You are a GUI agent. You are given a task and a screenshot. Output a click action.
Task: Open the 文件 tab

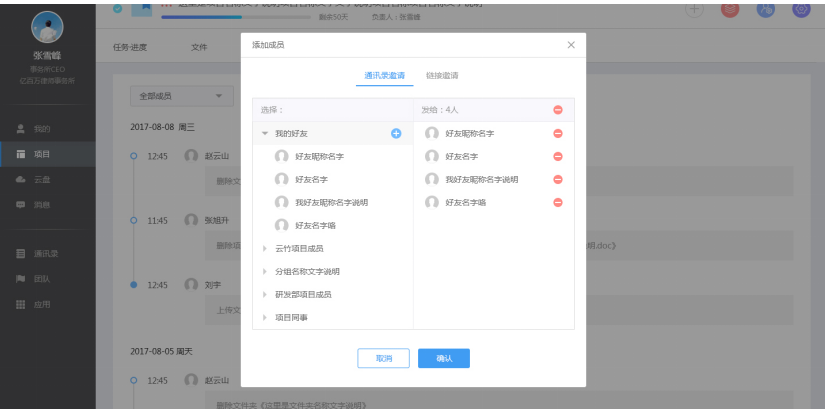(199, 47)
